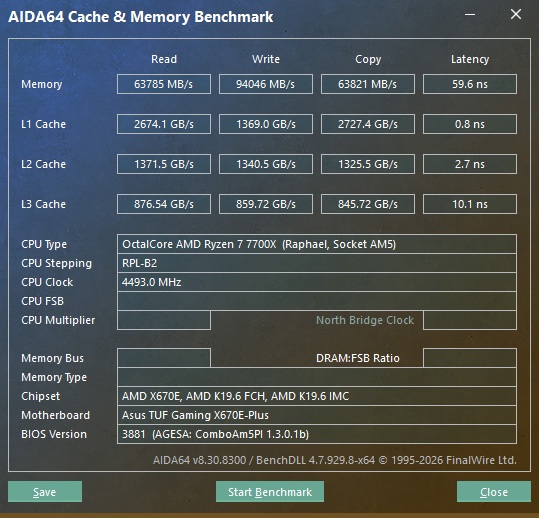Click the L1 Cache Read 2674.1 GB/s field

click(x=164, y=124)
